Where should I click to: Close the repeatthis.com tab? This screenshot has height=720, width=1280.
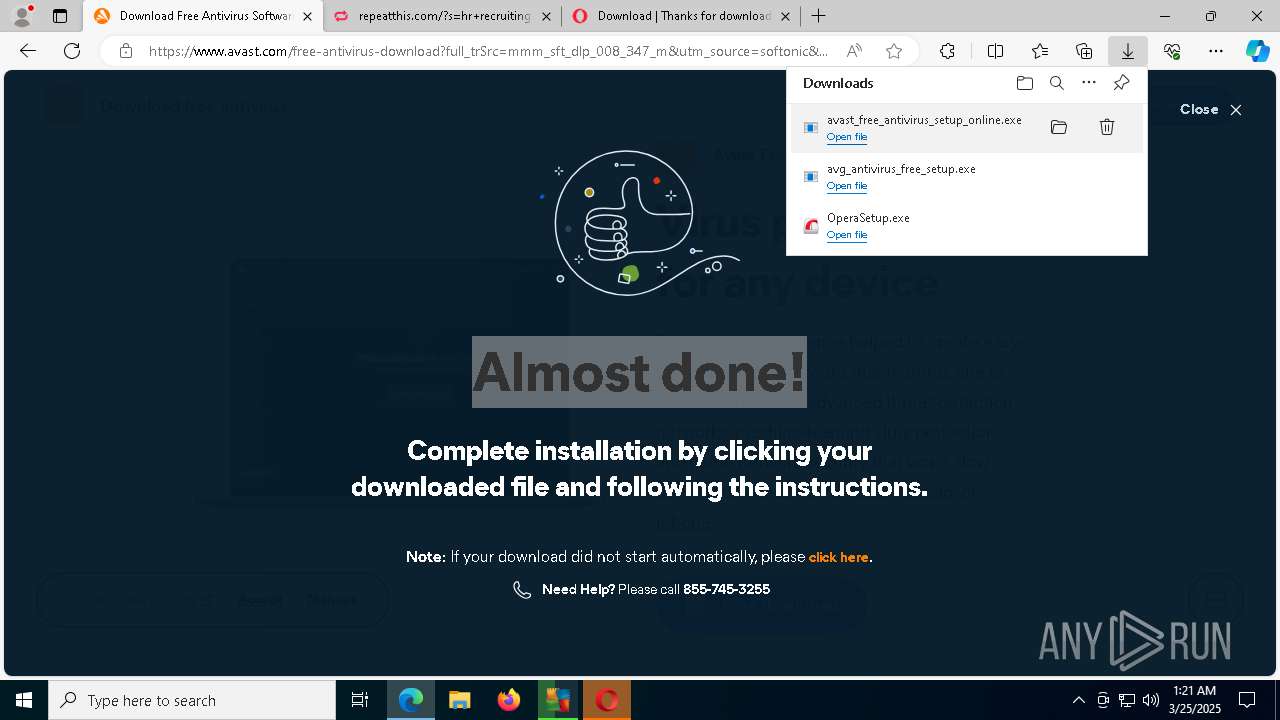[x=546, y=16]
